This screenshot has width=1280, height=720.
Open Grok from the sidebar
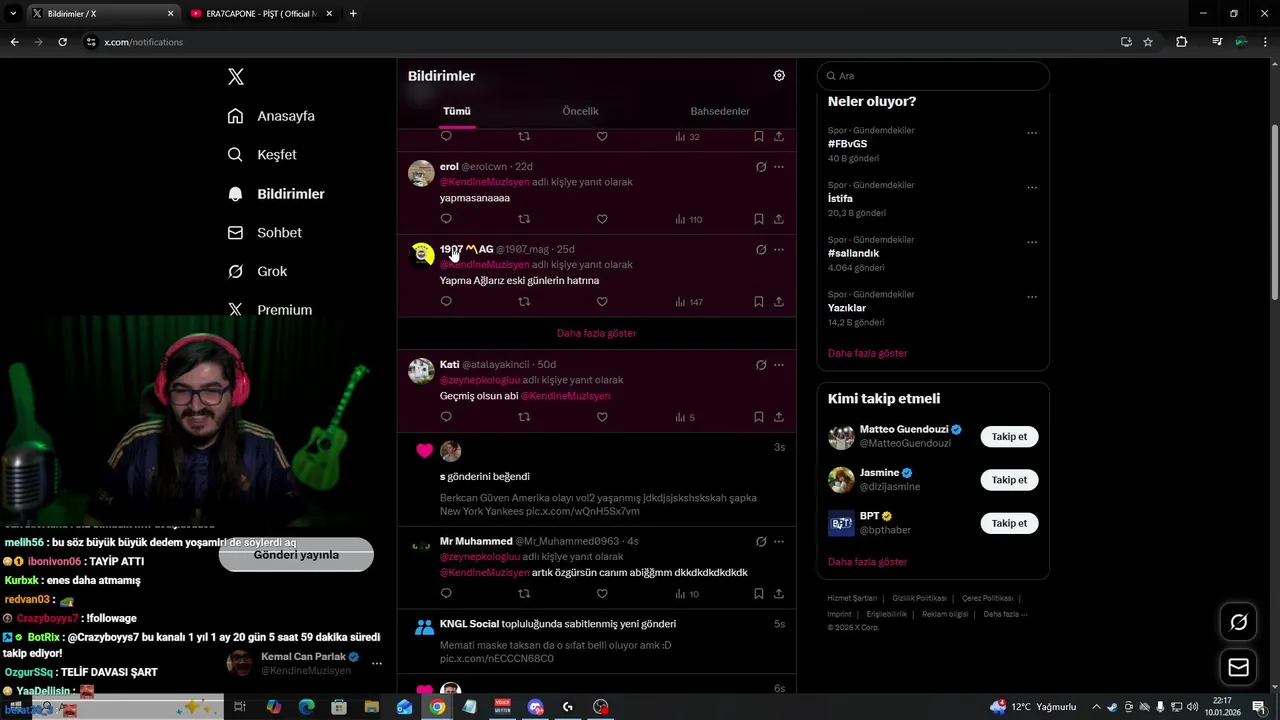257,272
